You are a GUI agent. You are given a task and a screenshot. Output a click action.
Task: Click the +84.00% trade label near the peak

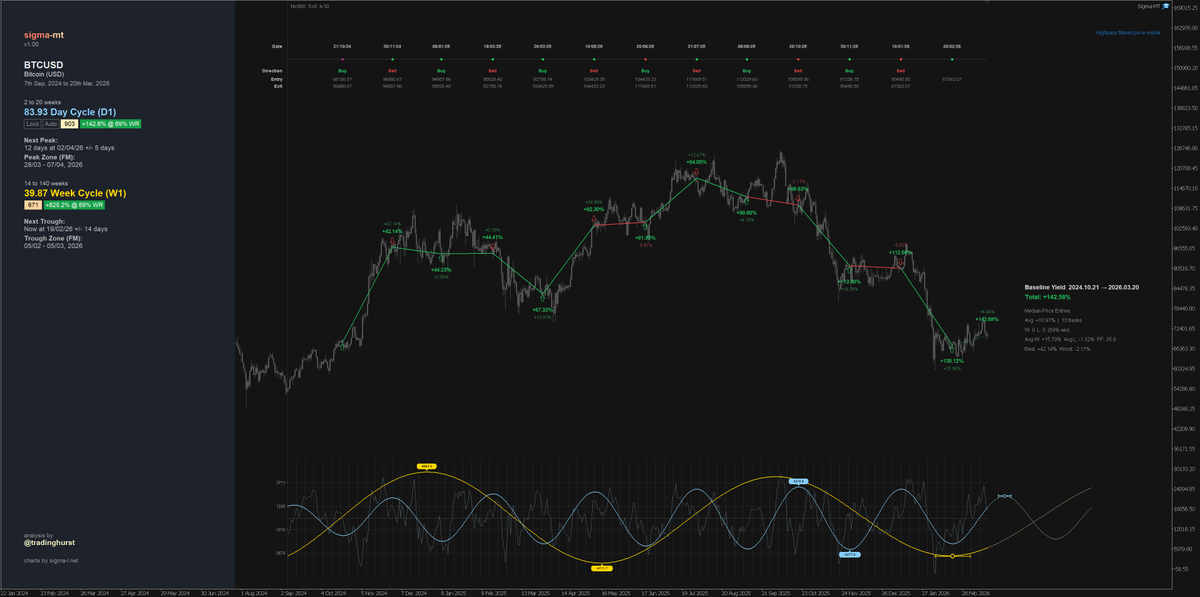697,162
